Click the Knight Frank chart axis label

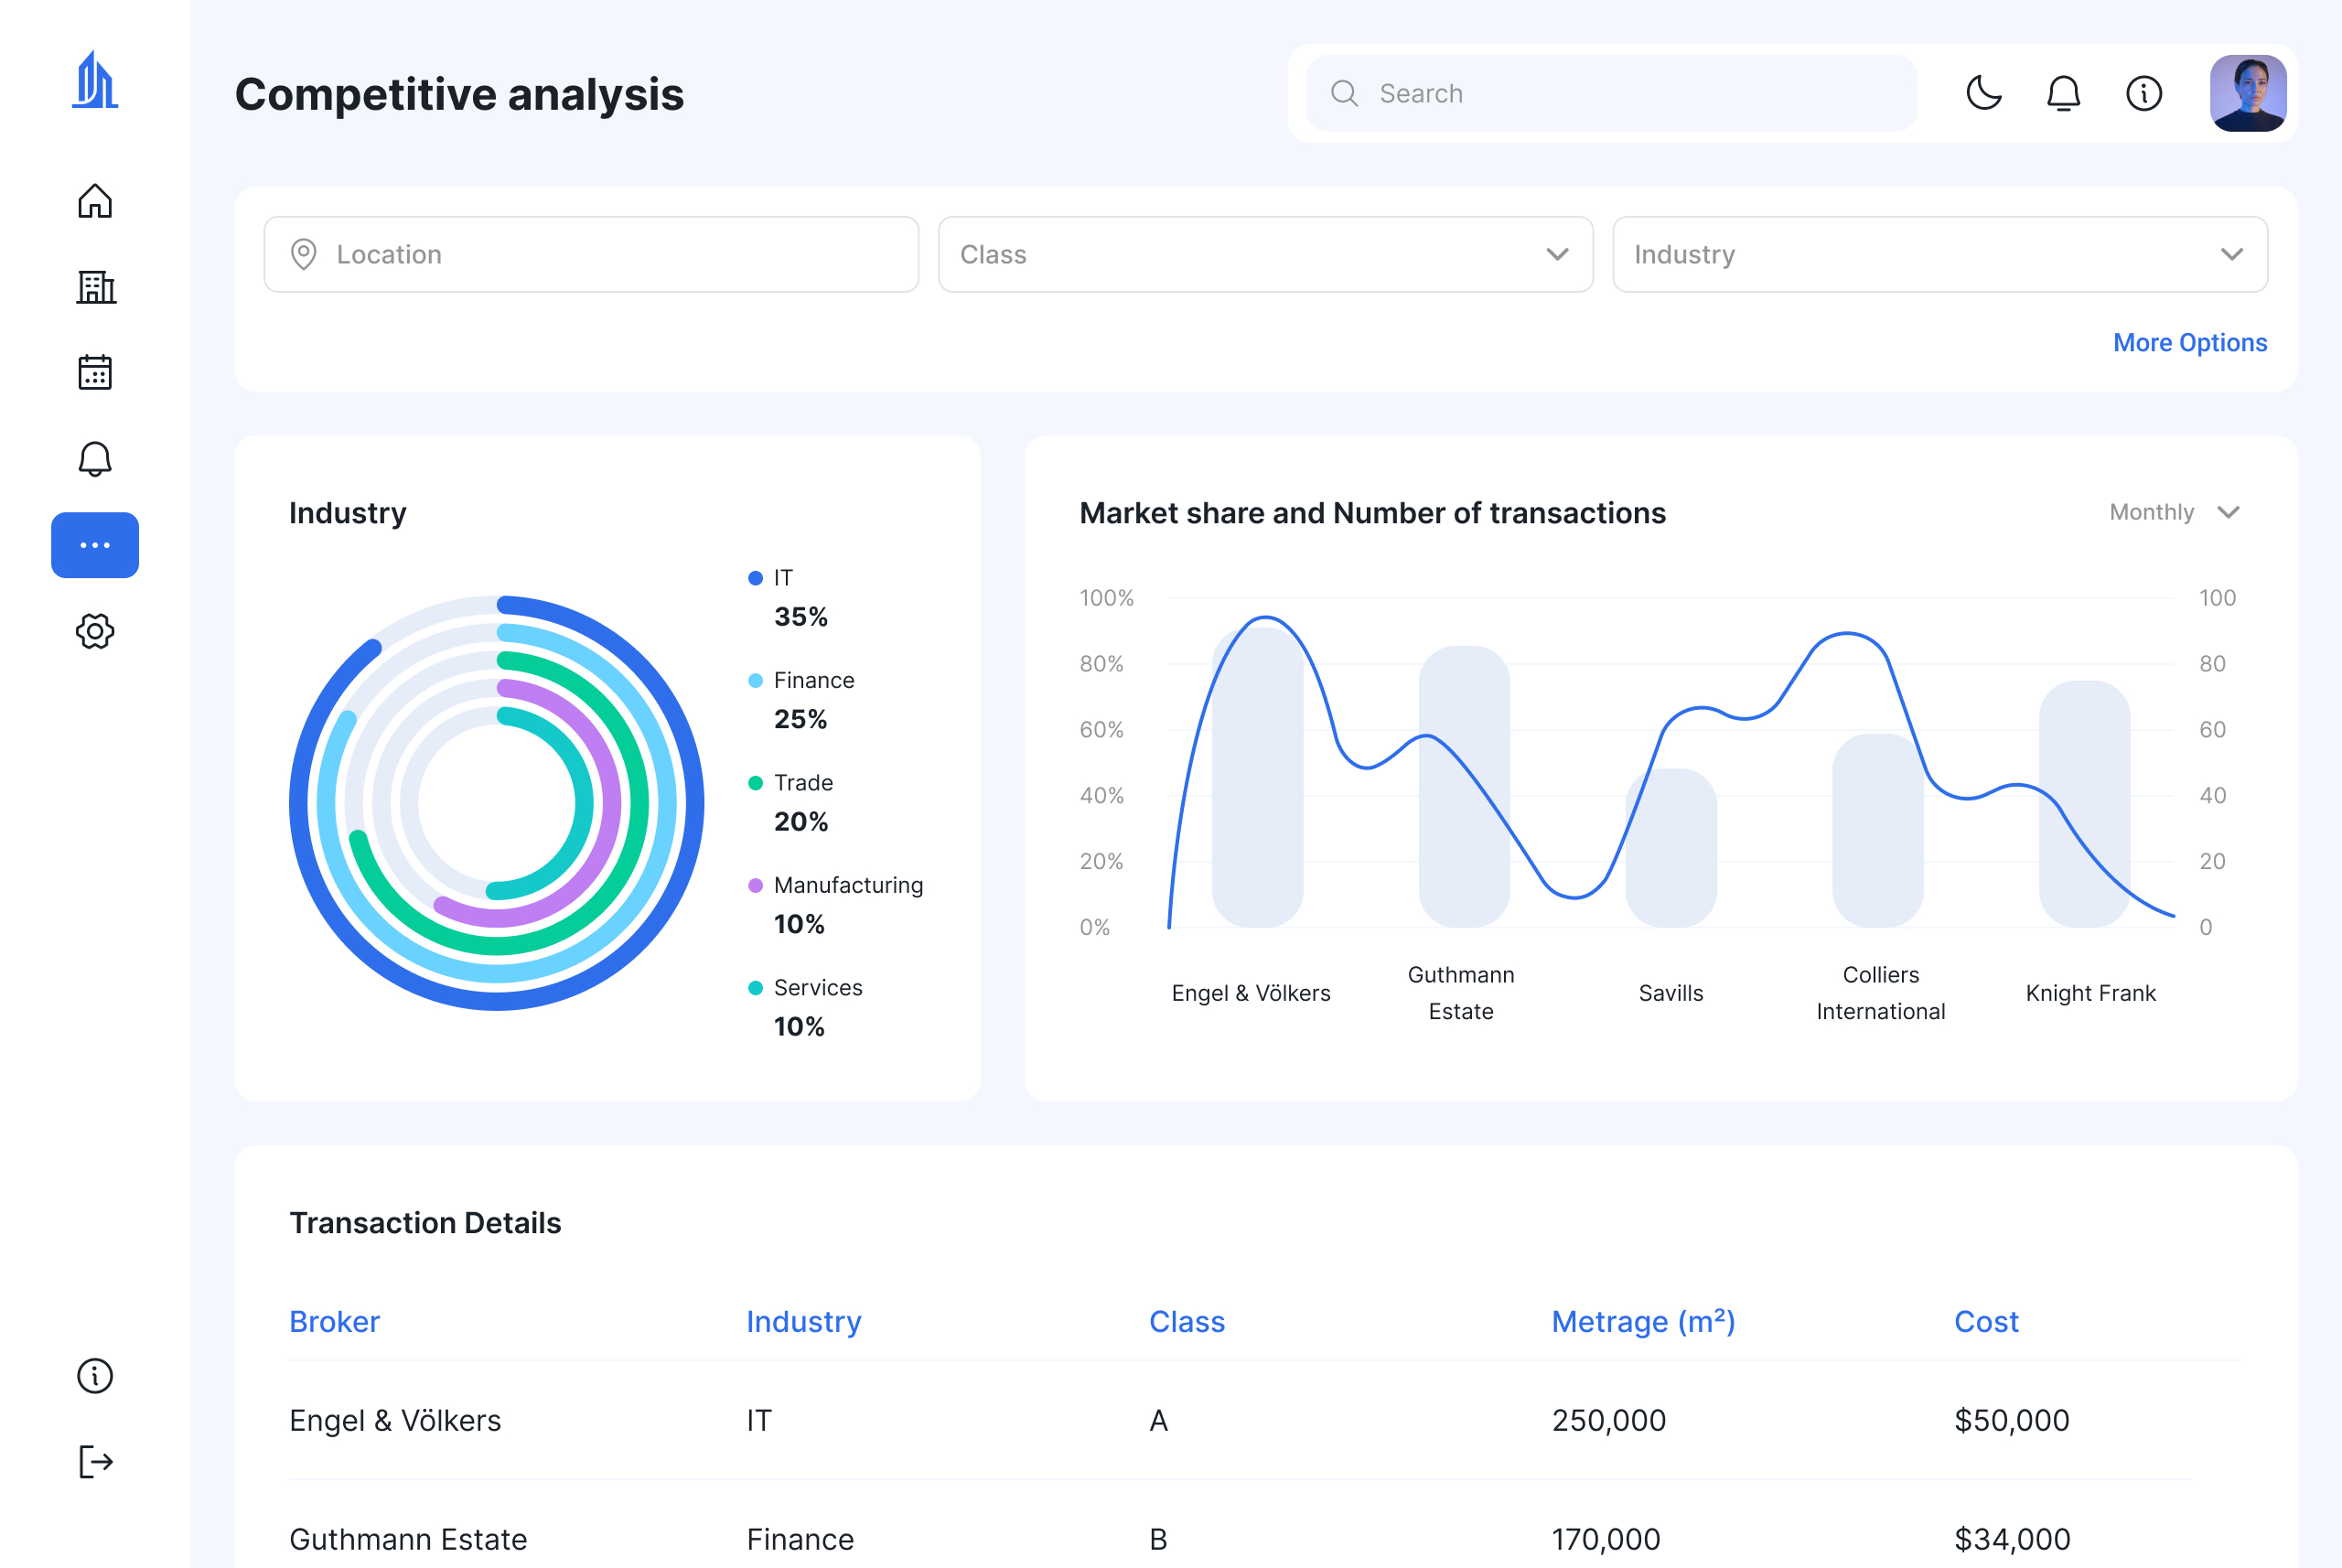click(x=2090, y=993)
